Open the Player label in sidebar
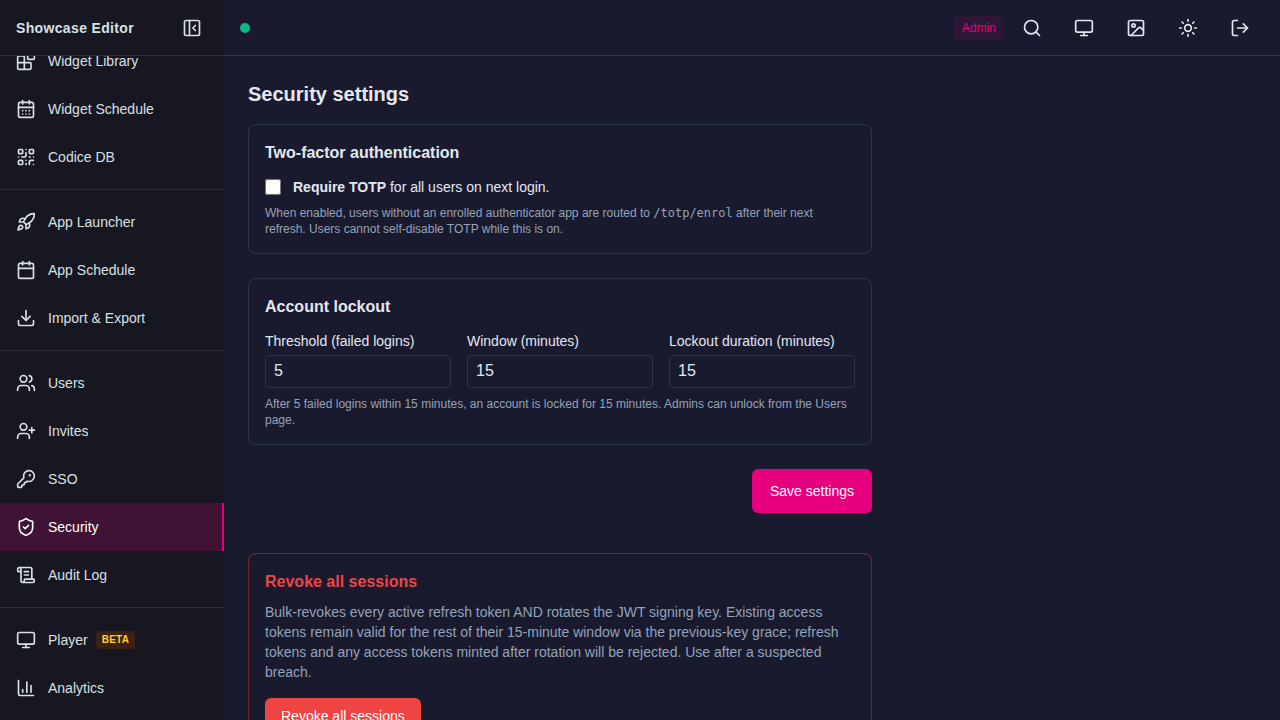 click(x=68, y=640)
